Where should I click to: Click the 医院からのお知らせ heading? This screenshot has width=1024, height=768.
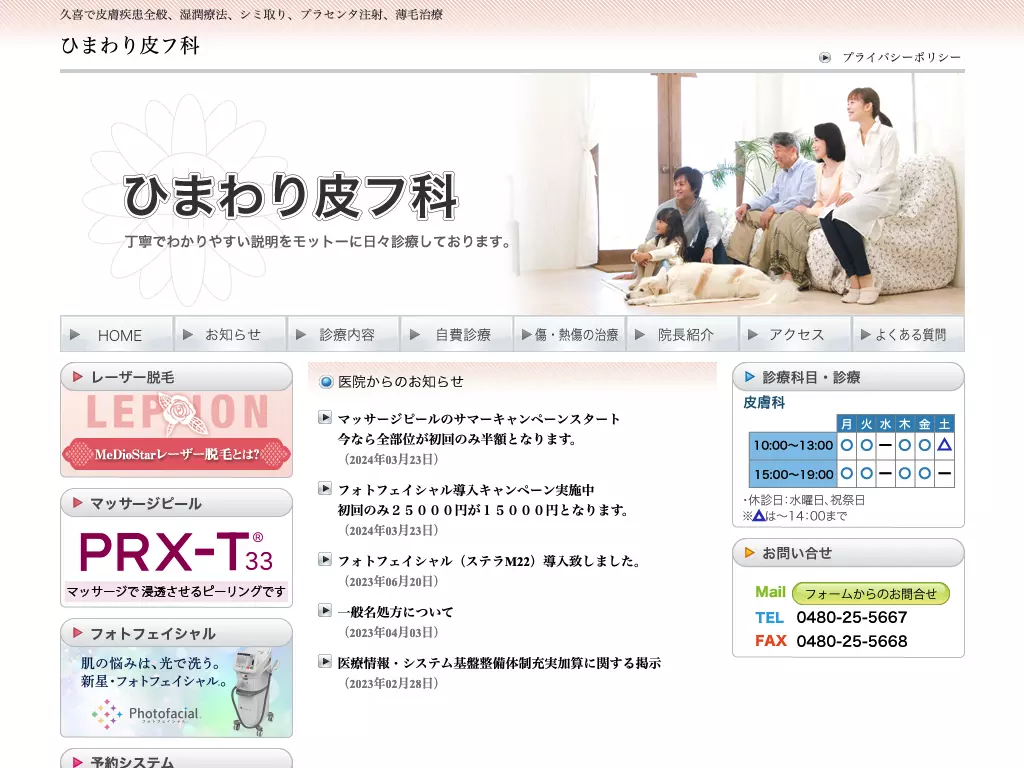(400, 381)
